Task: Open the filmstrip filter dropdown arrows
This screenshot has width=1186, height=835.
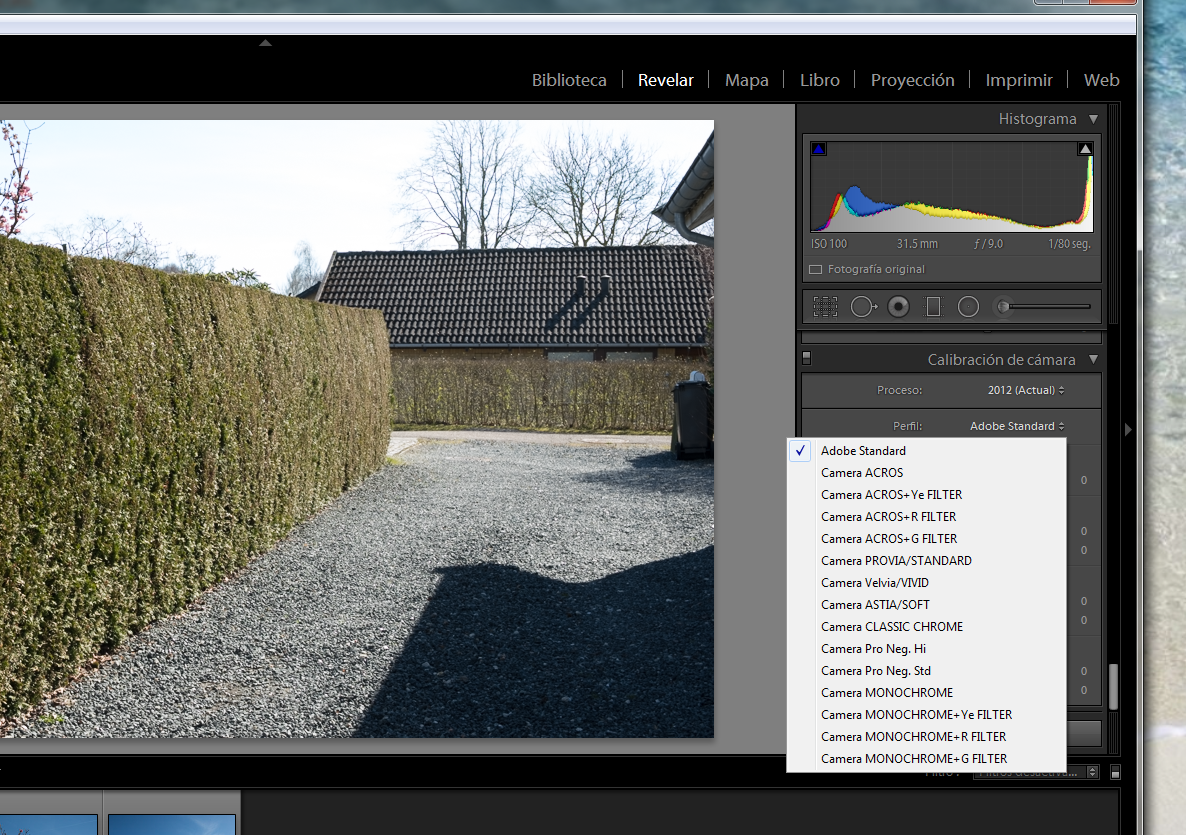Action: (x=1092, y=772)
